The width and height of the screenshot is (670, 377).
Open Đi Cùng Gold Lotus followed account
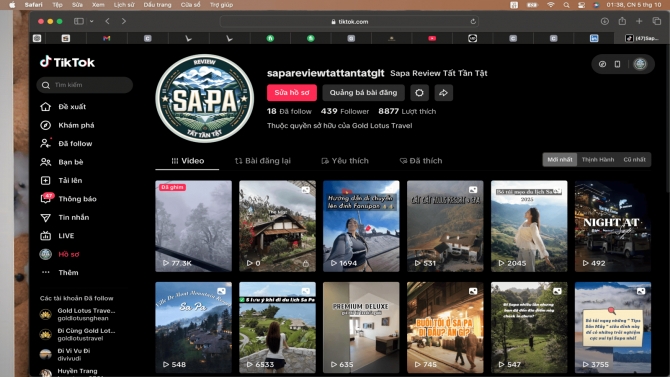[78, 334]
